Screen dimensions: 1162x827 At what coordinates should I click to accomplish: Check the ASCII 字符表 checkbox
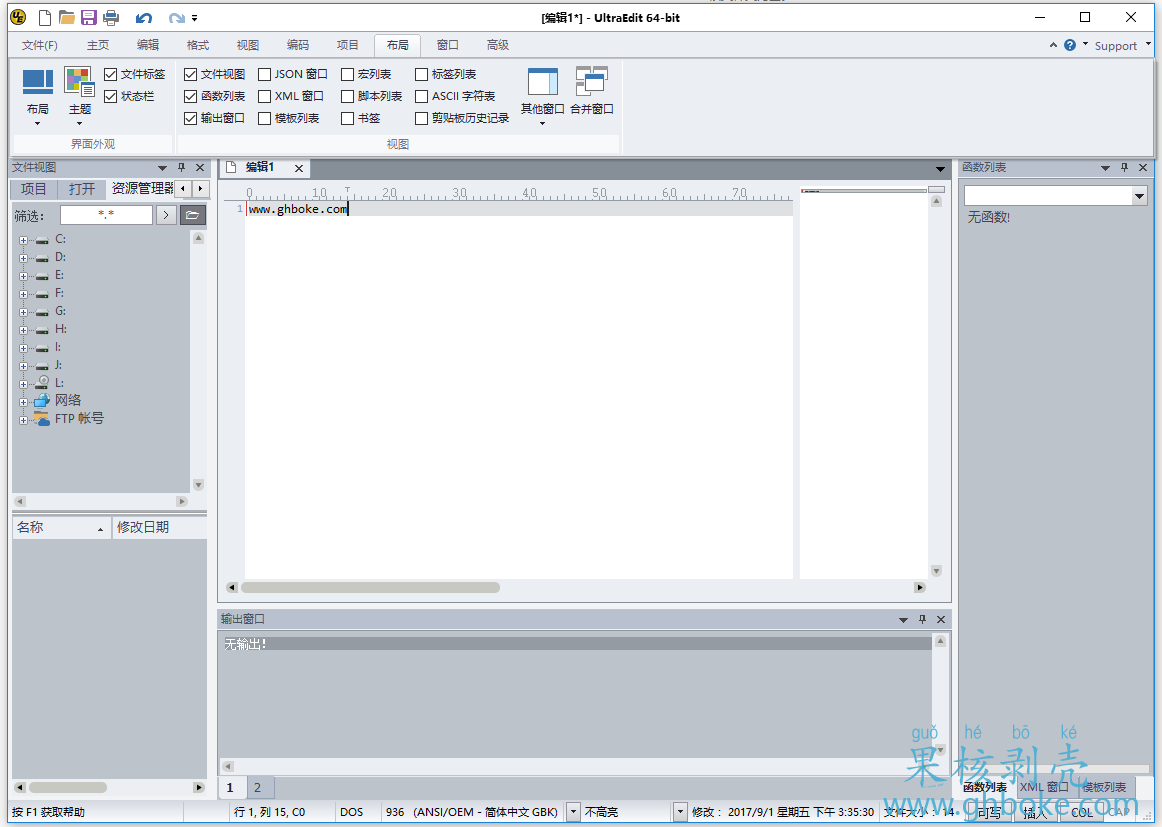(422, 96)
